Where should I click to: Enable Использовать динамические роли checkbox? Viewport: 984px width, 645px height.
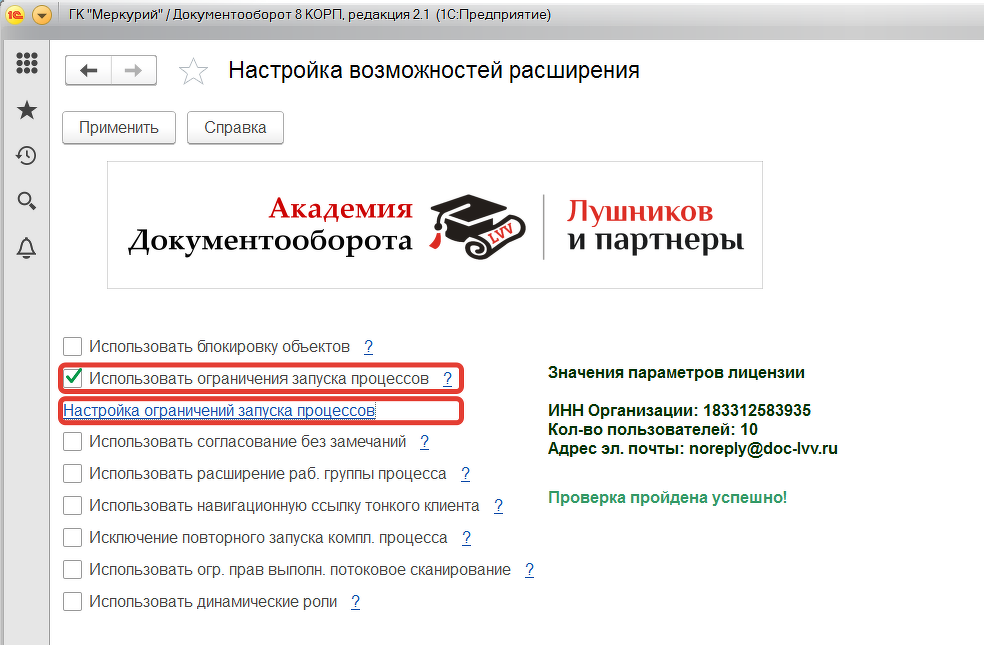(x=73, y=602)
